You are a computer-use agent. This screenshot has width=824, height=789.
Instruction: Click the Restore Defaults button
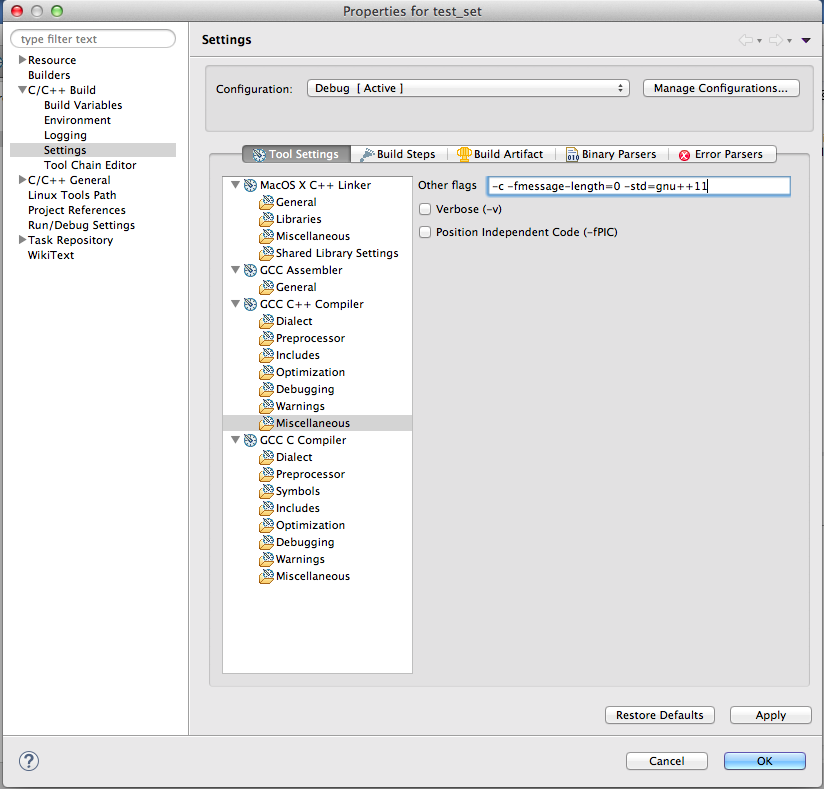660,715
